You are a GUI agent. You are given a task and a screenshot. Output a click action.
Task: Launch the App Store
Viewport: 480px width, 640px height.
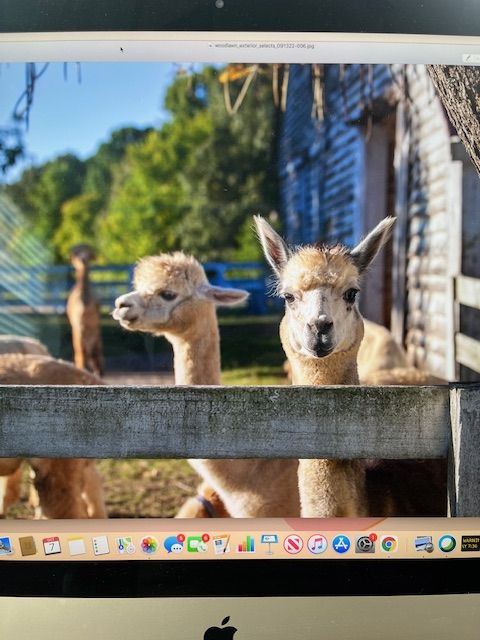[x=341, y=544]
